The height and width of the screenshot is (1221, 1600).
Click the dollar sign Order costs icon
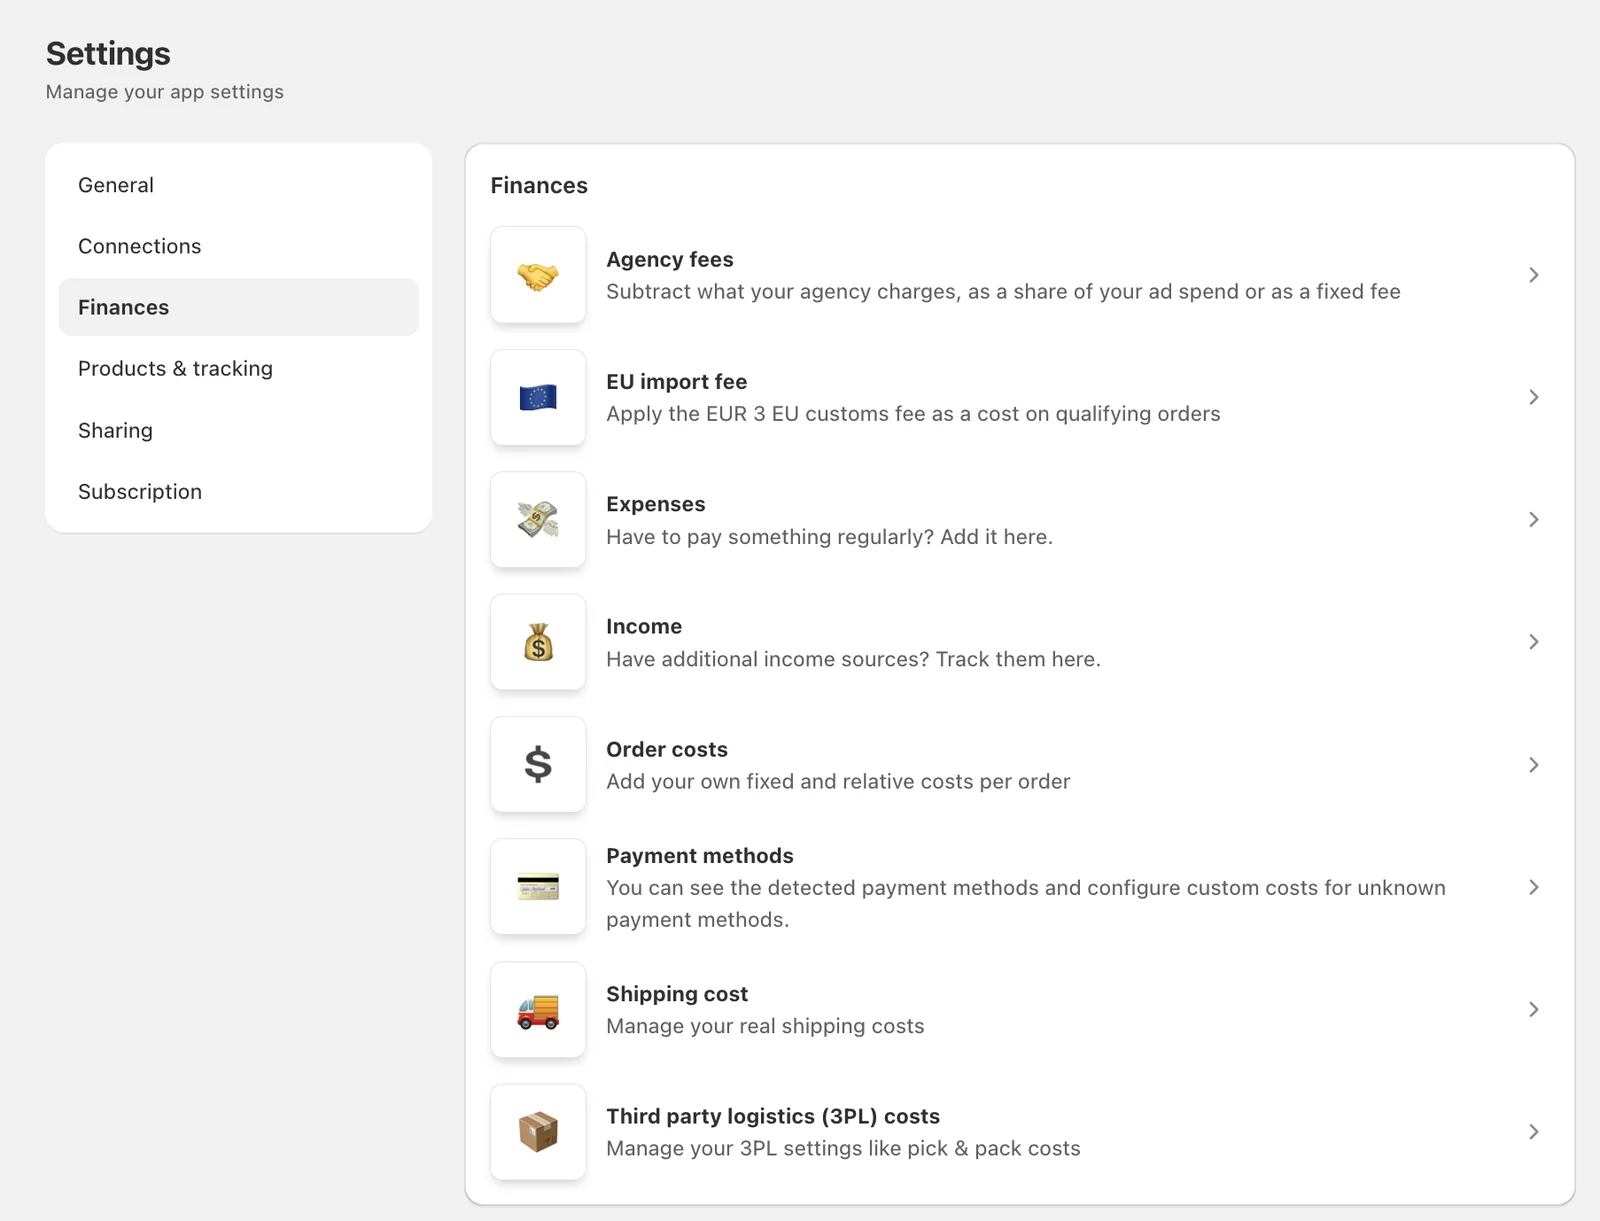(538, 765)
